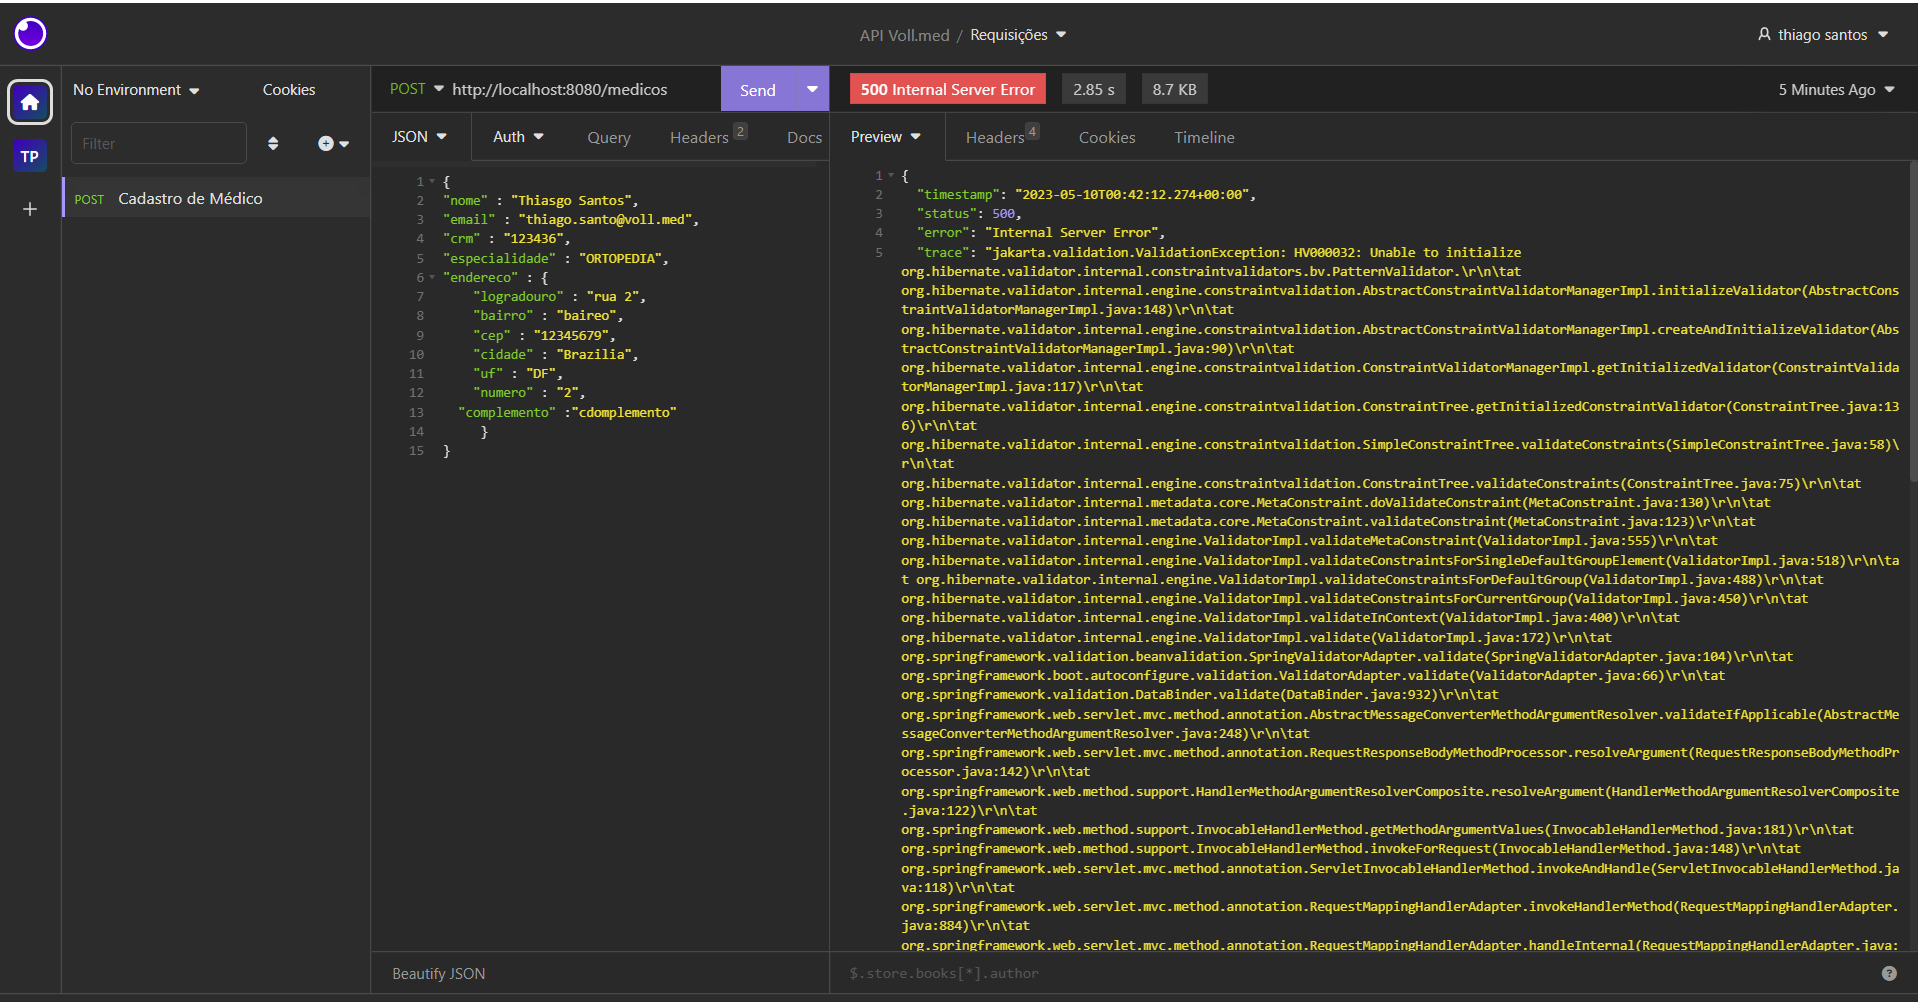Open the POST method dropdown
The width and height of the screenshot is (1918, 1002).
tap(416, 89)
